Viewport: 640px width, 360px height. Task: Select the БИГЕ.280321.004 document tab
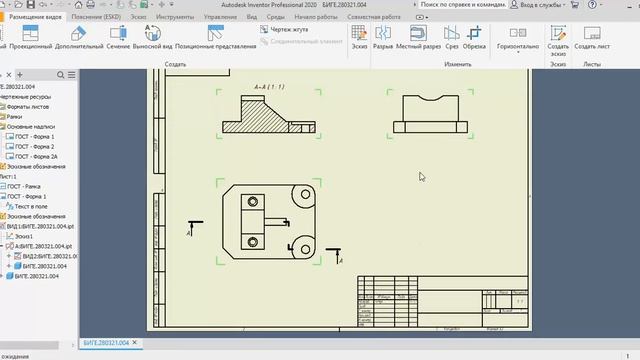(x=106, y=343)
